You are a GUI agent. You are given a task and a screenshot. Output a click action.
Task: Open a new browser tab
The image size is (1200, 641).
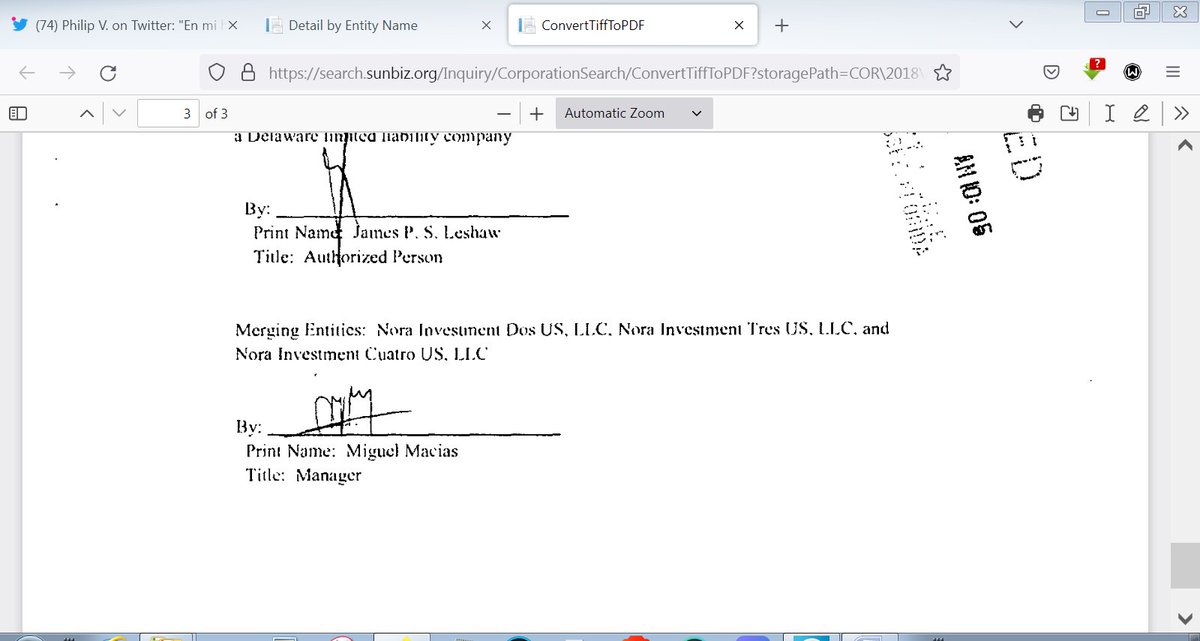click(781, 26)
